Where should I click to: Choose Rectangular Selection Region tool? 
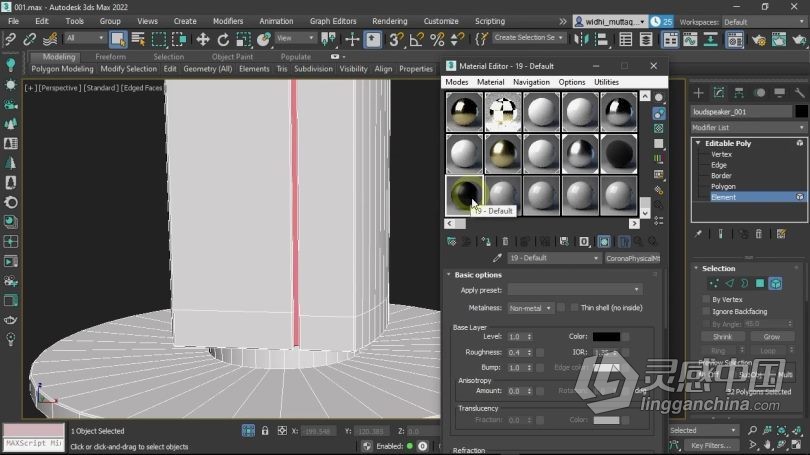click(x=159, y=39)
